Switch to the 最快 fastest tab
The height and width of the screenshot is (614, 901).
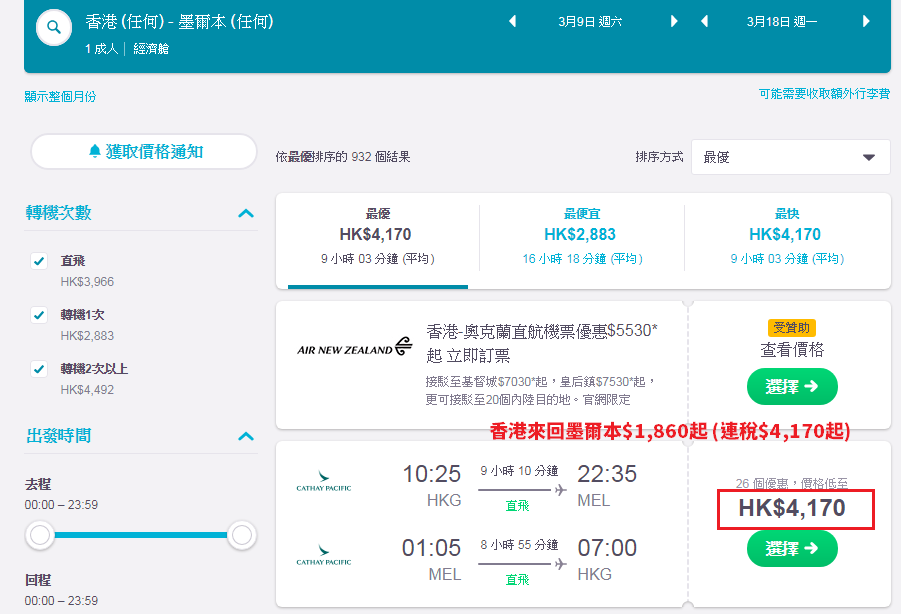click(x=787, y=237)
